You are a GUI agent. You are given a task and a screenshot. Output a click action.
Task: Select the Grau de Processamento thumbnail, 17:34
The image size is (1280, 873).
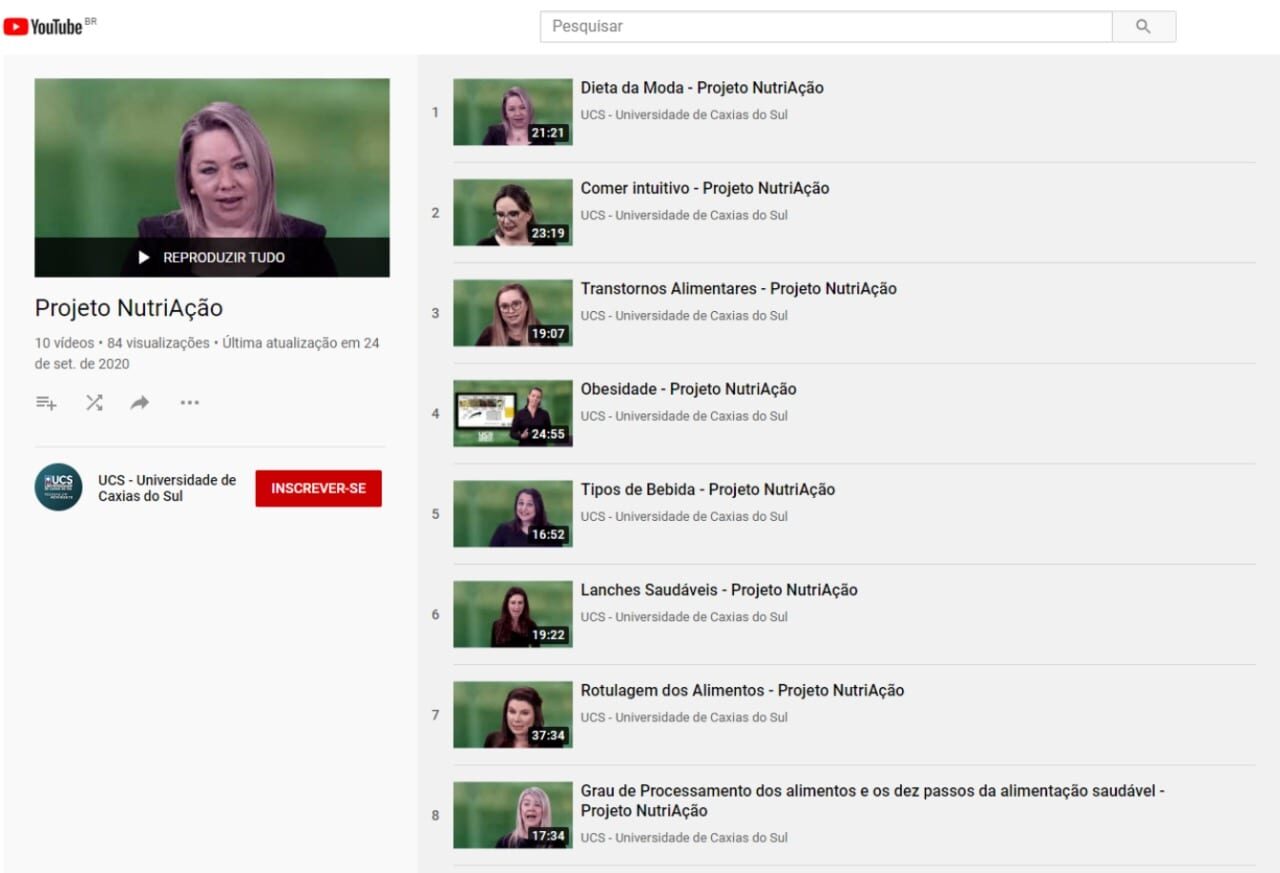point(513,816)
